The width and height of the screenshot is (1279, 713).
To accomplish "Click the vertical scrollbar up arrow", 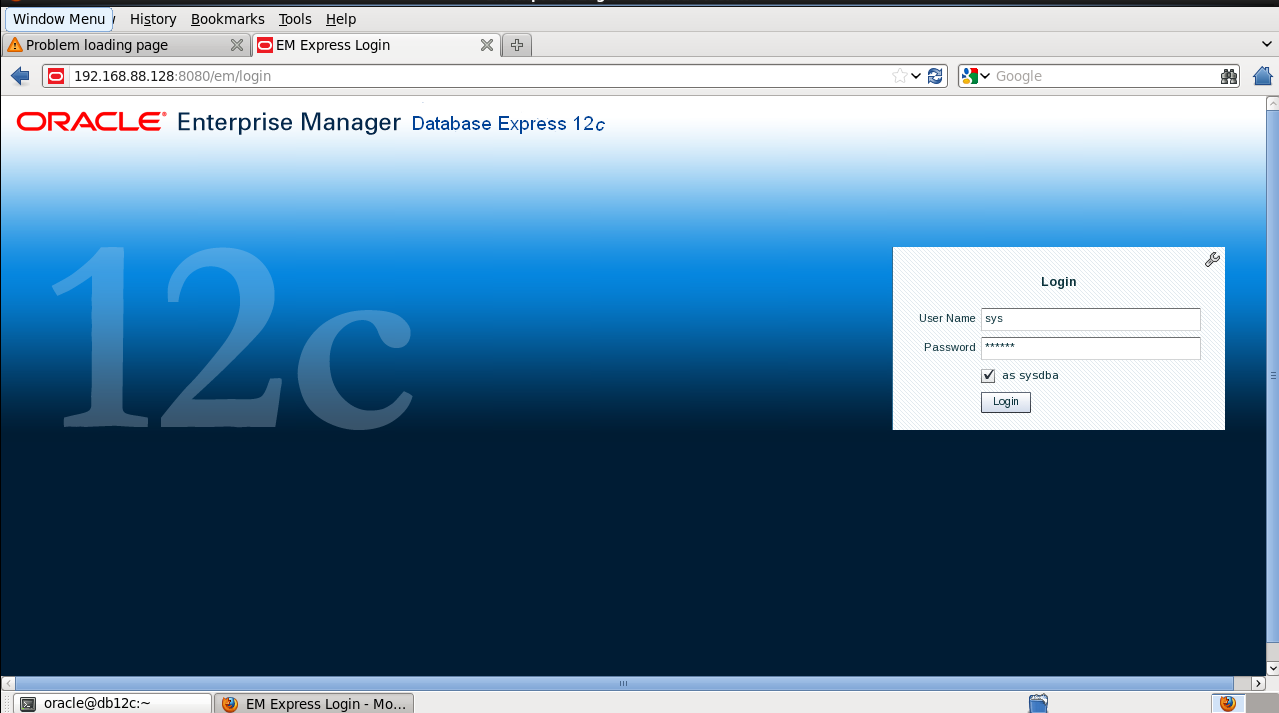I will pyautogui.click(x=1272, y=104).
